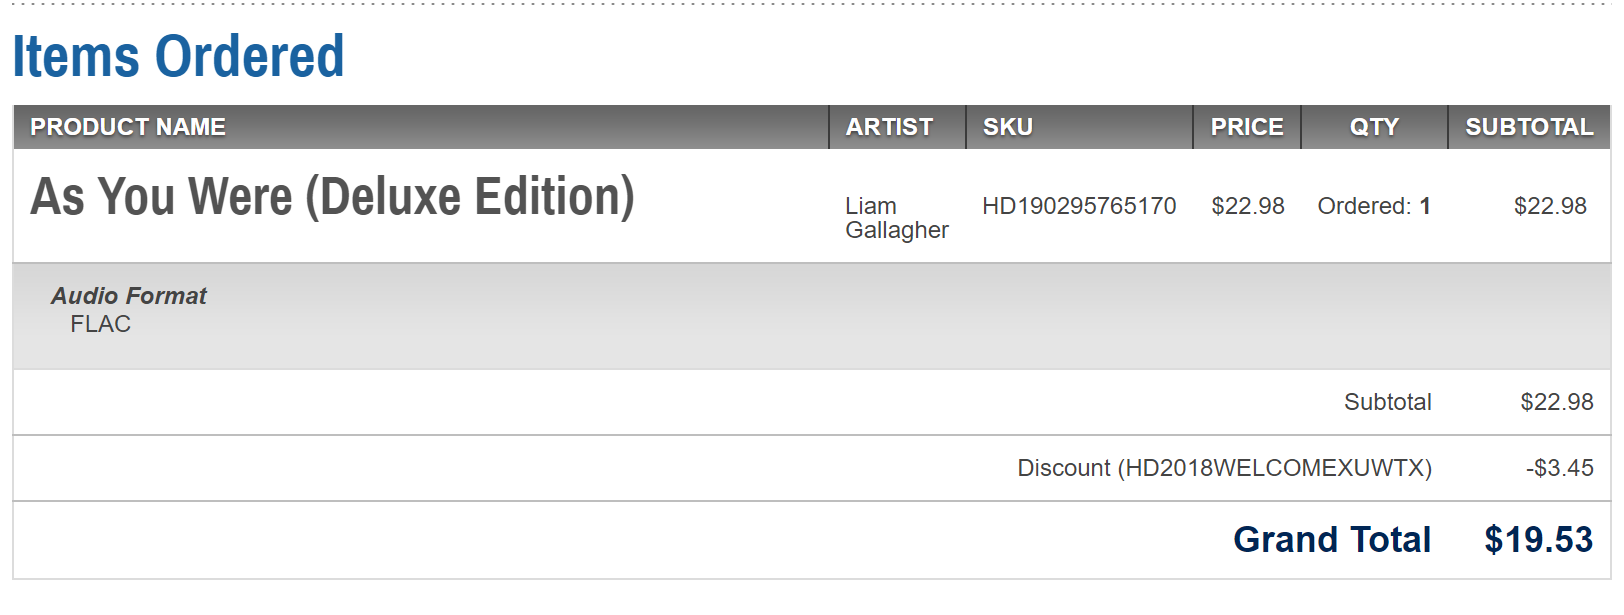Select the ARTIST column header
The image size is (1624, 615).
pyautogui.click(x=889, y=127)
